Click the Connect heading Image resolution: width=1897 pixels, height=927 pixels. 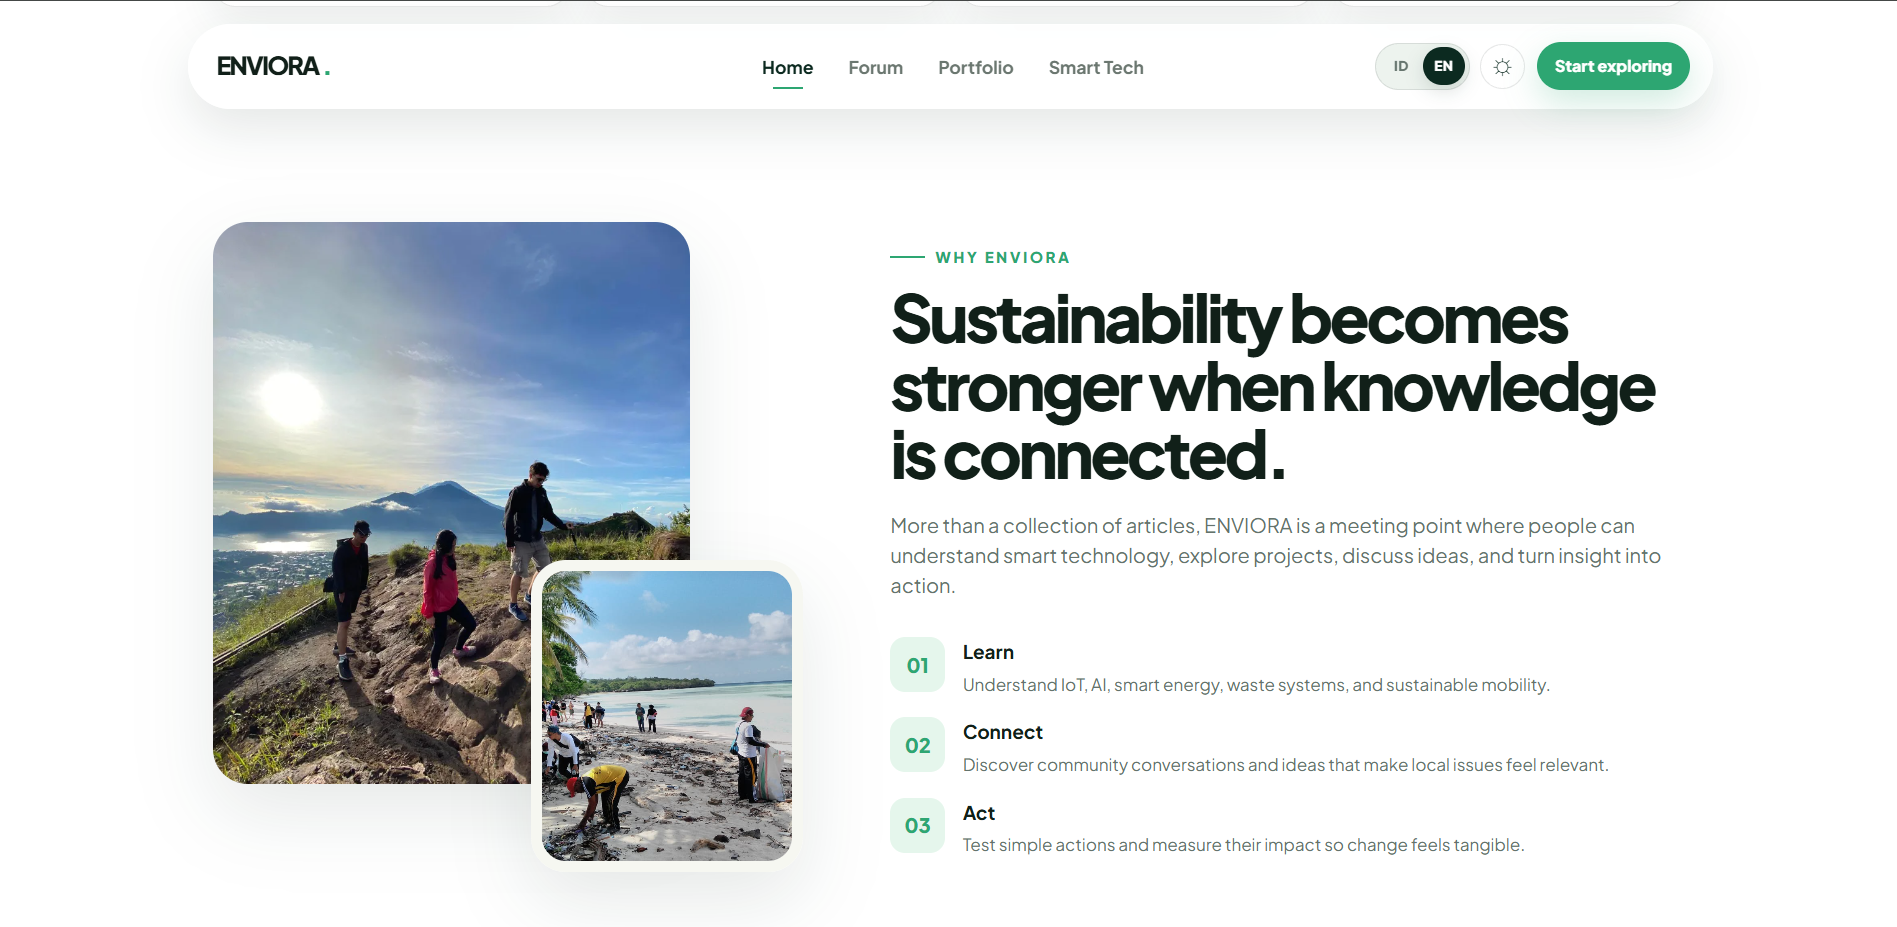pos(1002,732)
